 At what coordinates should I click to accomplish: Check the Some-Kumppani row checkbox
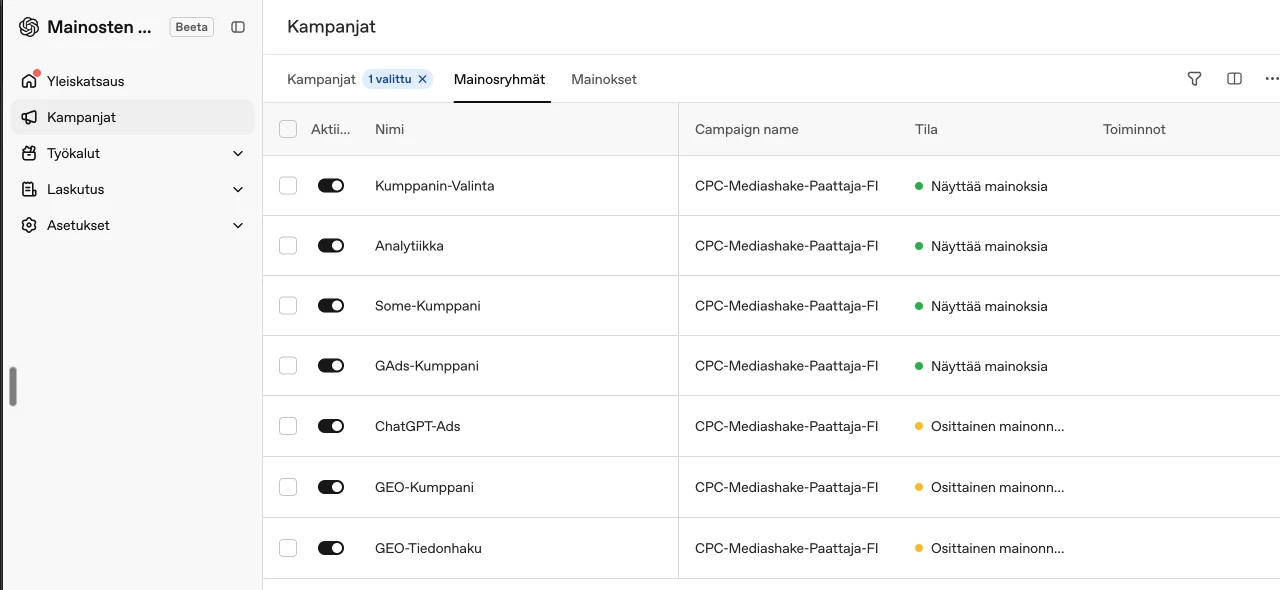pyautogui.click(x=288, y=306)
